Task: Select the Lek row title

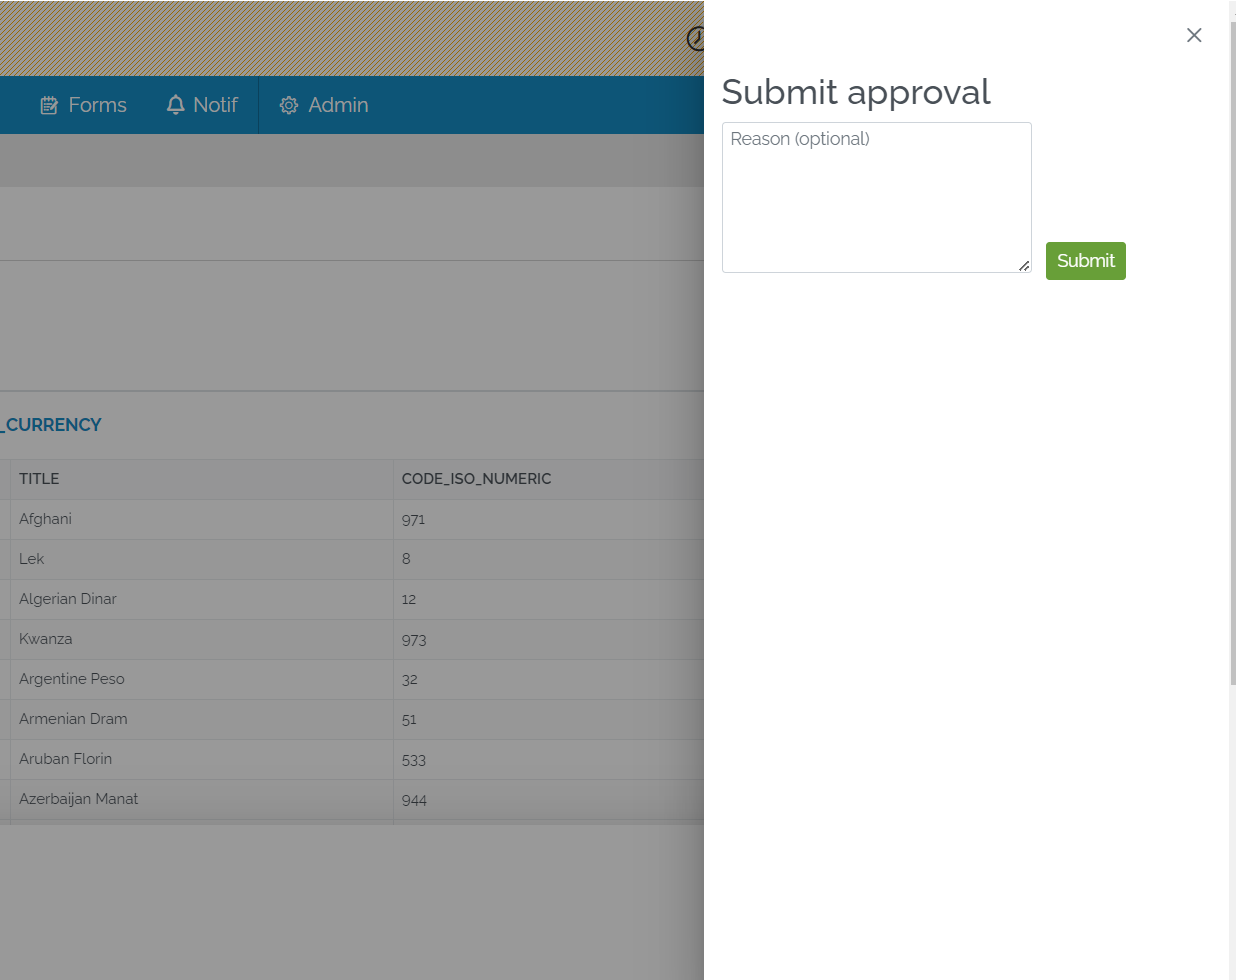Action: [32, 559]
